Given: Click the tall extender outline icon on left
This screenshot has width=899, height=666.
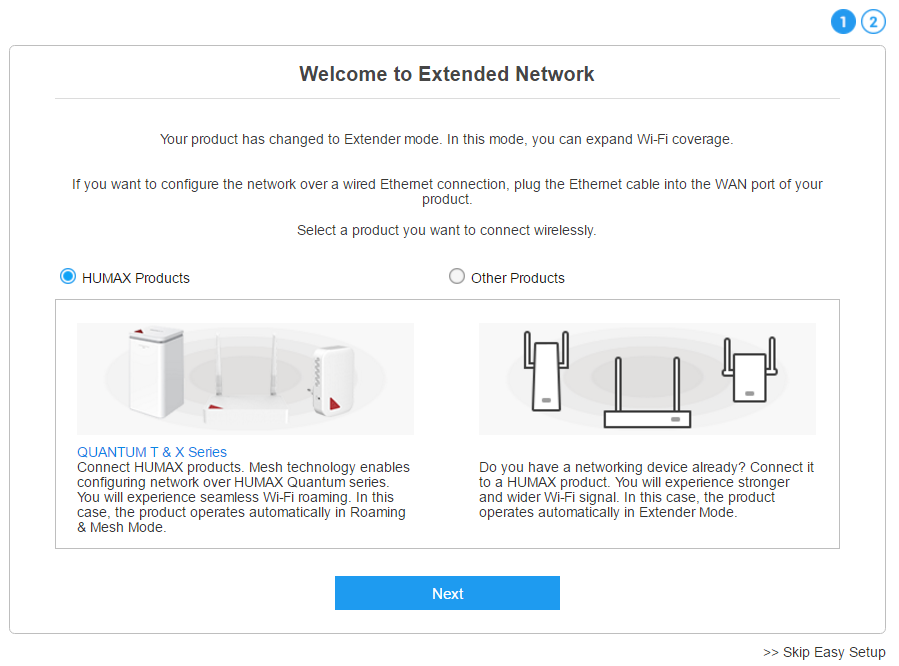Looking at the screenshot, I should click(x=546, y=371).
